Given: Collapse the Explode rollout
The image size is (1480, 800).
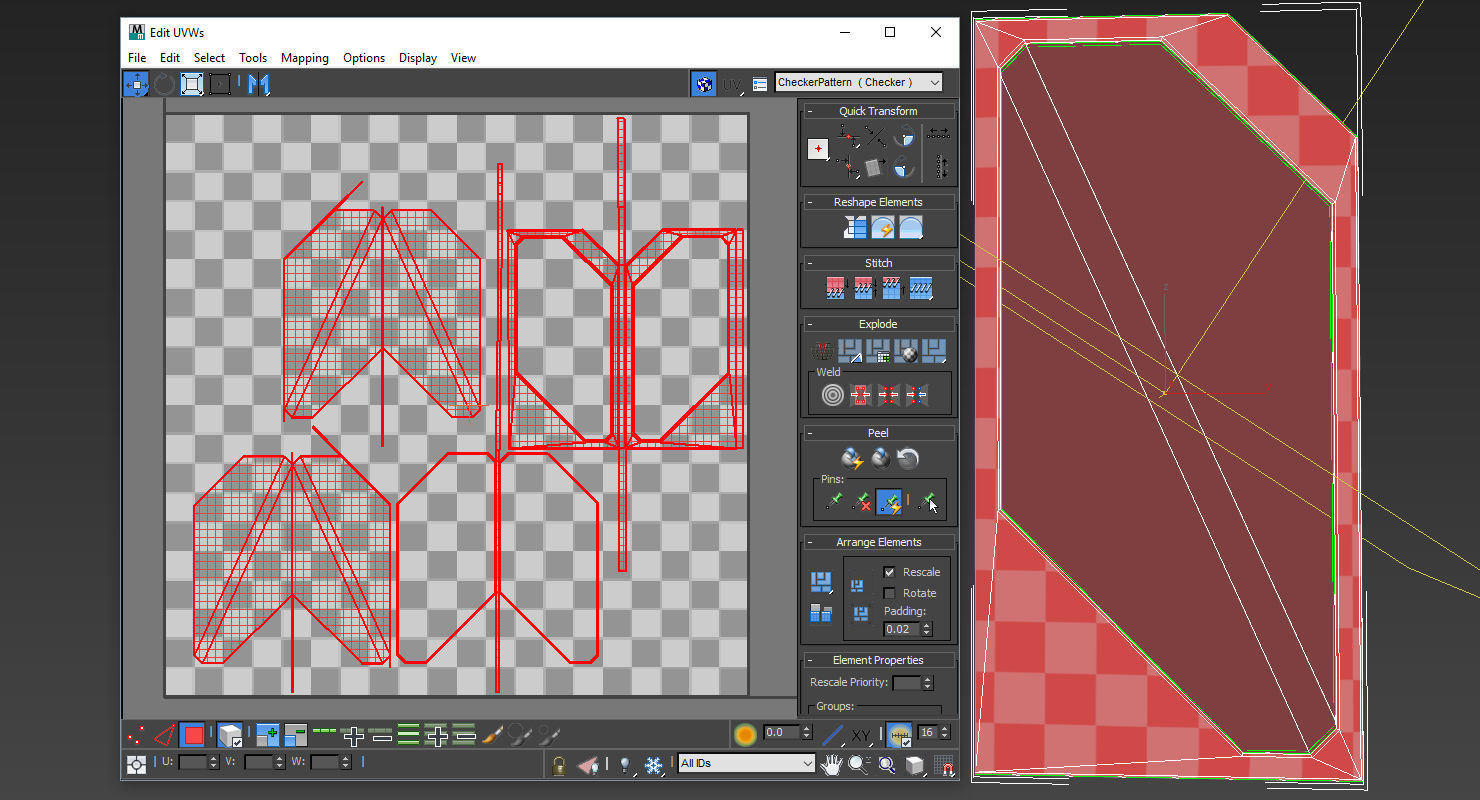Looking at the screenshot, I should [878, 324].
